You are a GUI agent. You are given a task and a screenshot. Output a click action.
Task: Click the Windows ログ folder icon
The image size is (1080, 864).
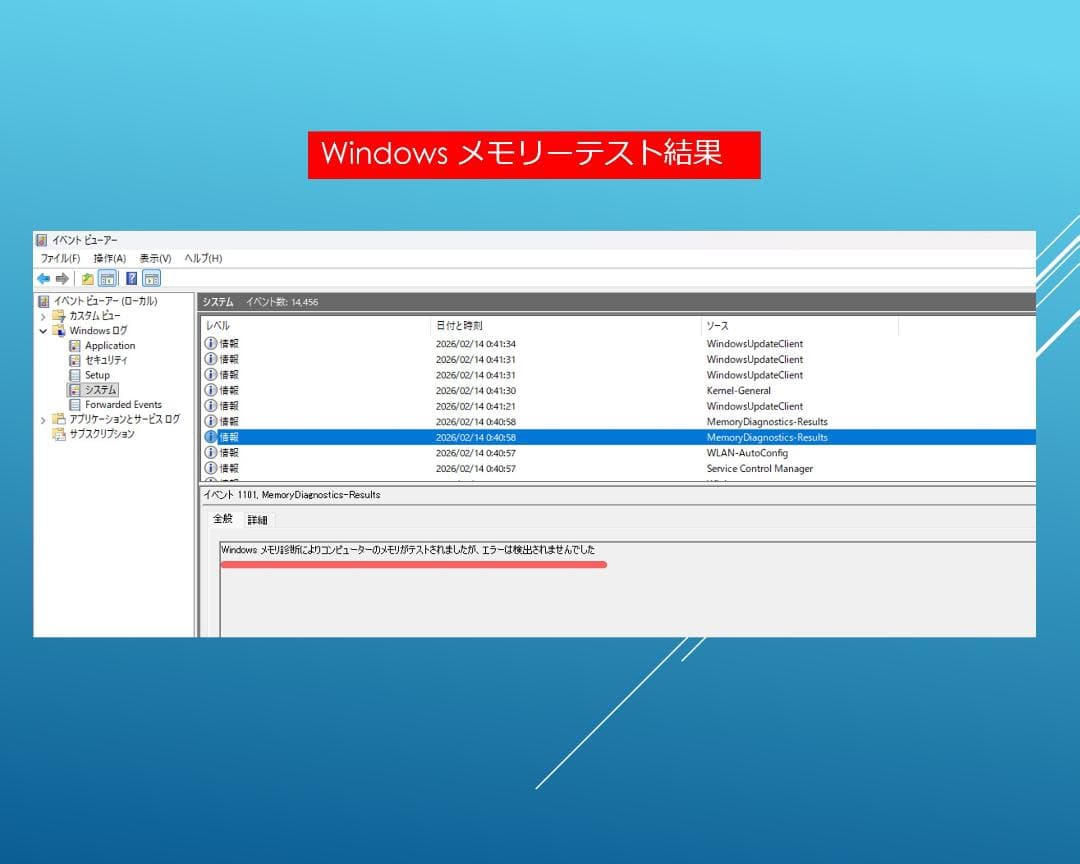59,331
